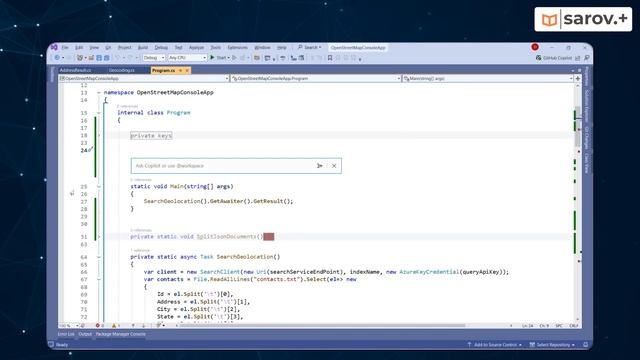The width and height of the screenshot is (640, 360).
Task: Click the red account avatar icon
Action: click(x=535, y=47)
